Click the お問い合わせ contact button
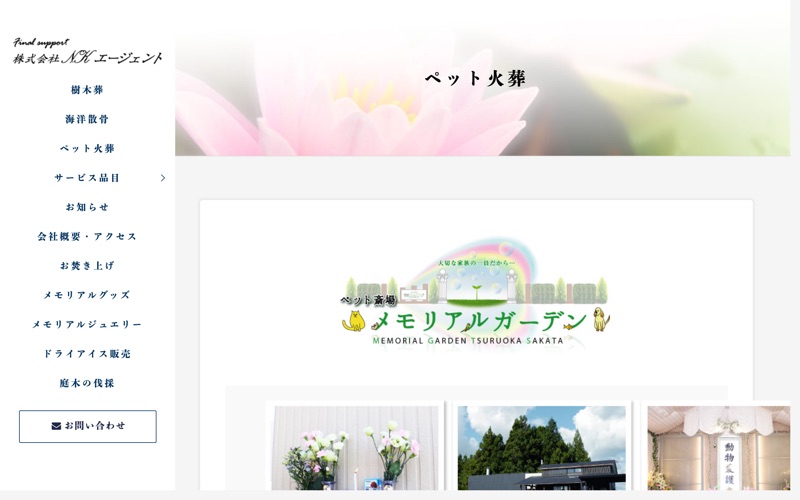This screenshot has height=500, width=800. pyautogui.click(x=88, y=426)
